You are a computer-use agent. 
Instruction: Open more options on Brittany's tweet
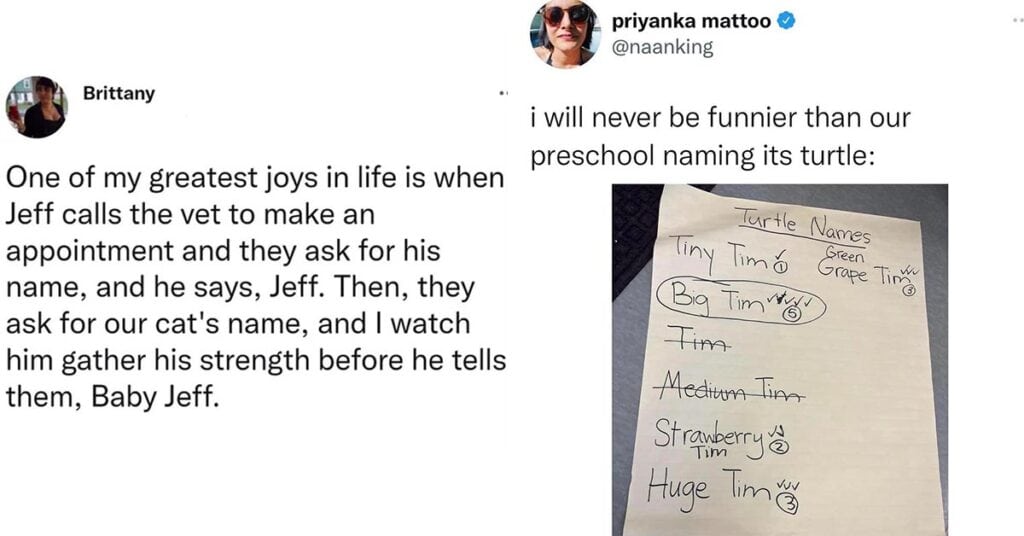[x=503, y=94]
